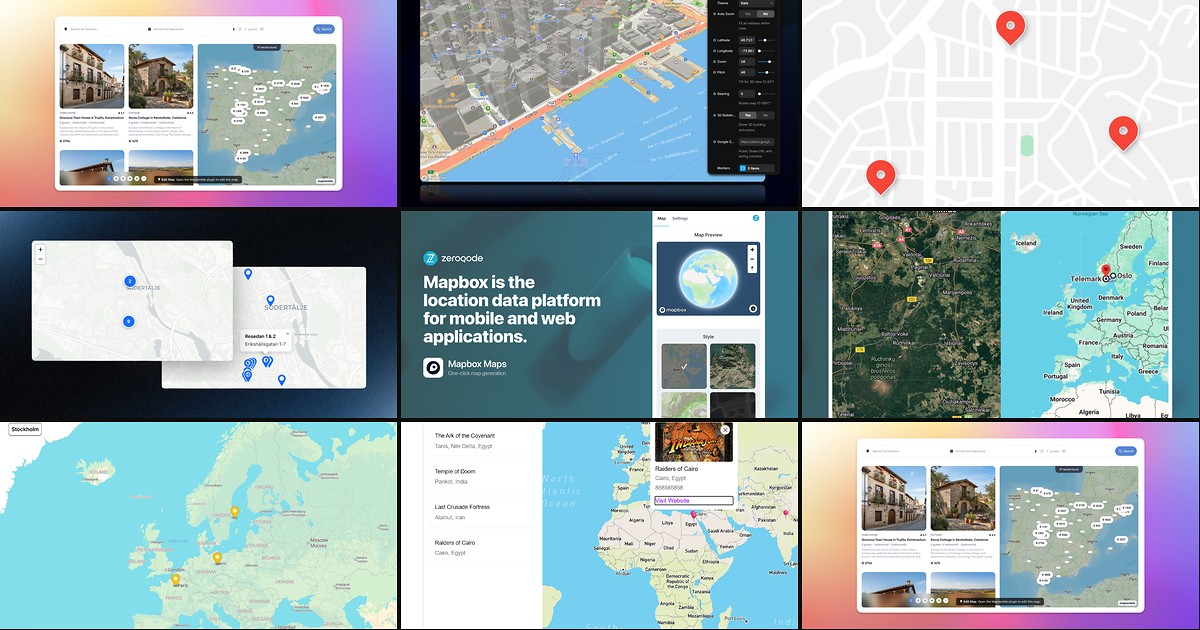Image resolution: width=1200 pixels, height=630 pixels.
Task: Close the Raiders of Cairo map popup
Action: point(726,429)
